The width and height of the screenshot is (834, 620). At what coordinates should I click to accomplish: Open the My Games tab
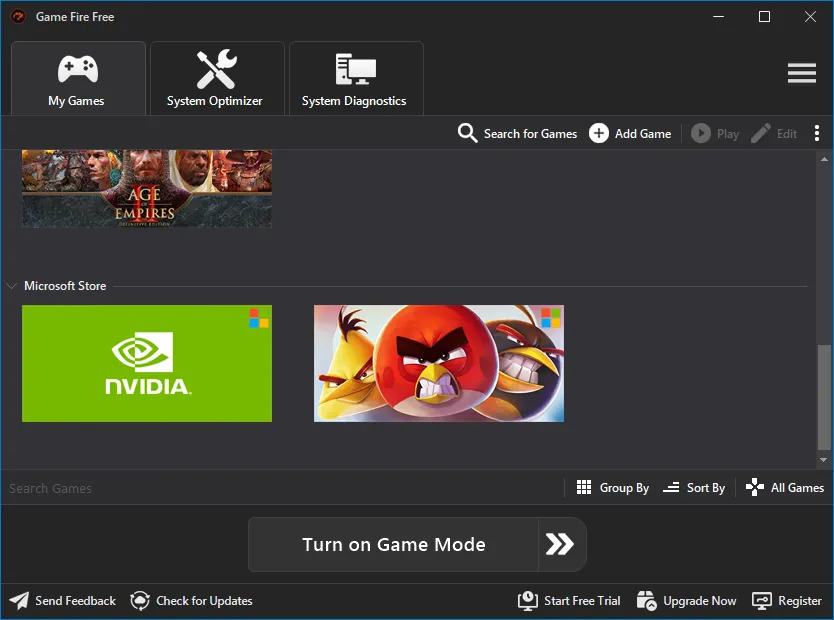point(78,78)
